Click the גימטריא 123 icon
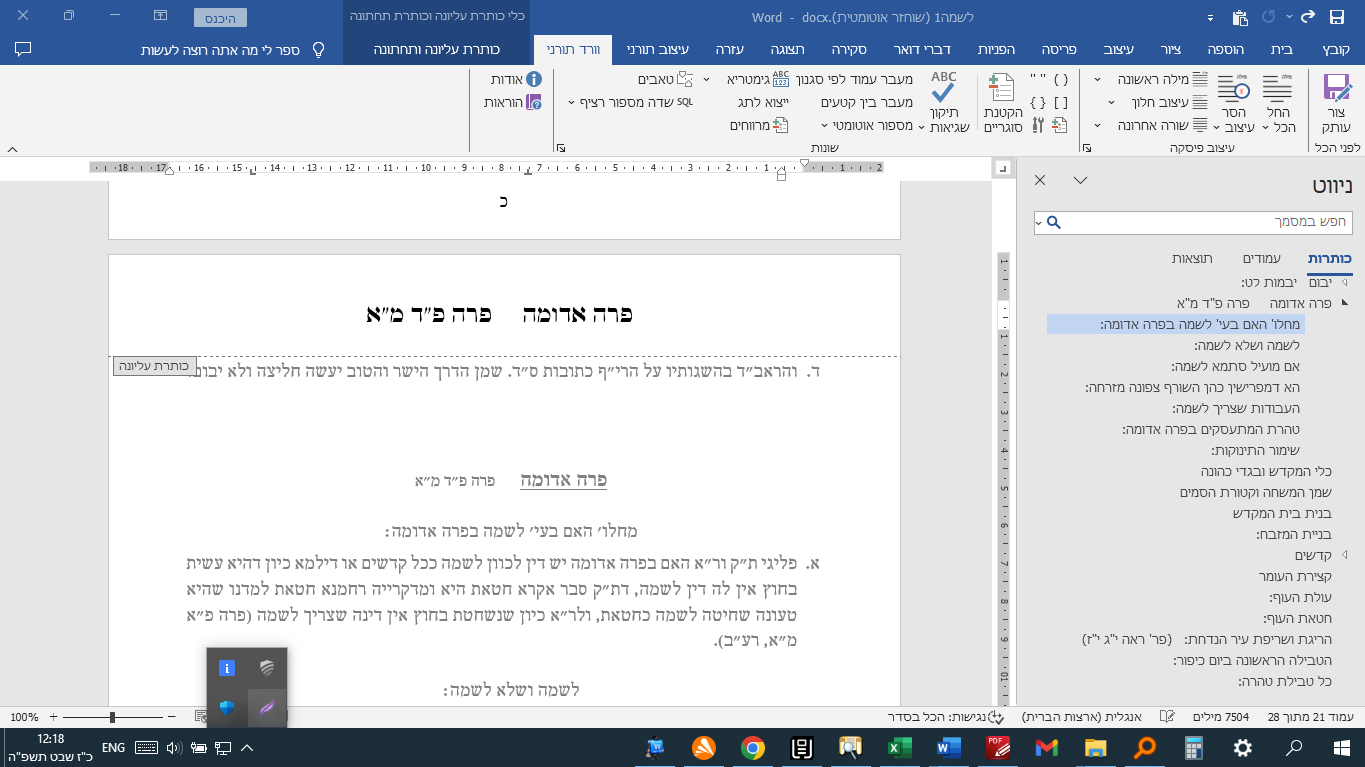1365x767 pixels. (781, 78)
